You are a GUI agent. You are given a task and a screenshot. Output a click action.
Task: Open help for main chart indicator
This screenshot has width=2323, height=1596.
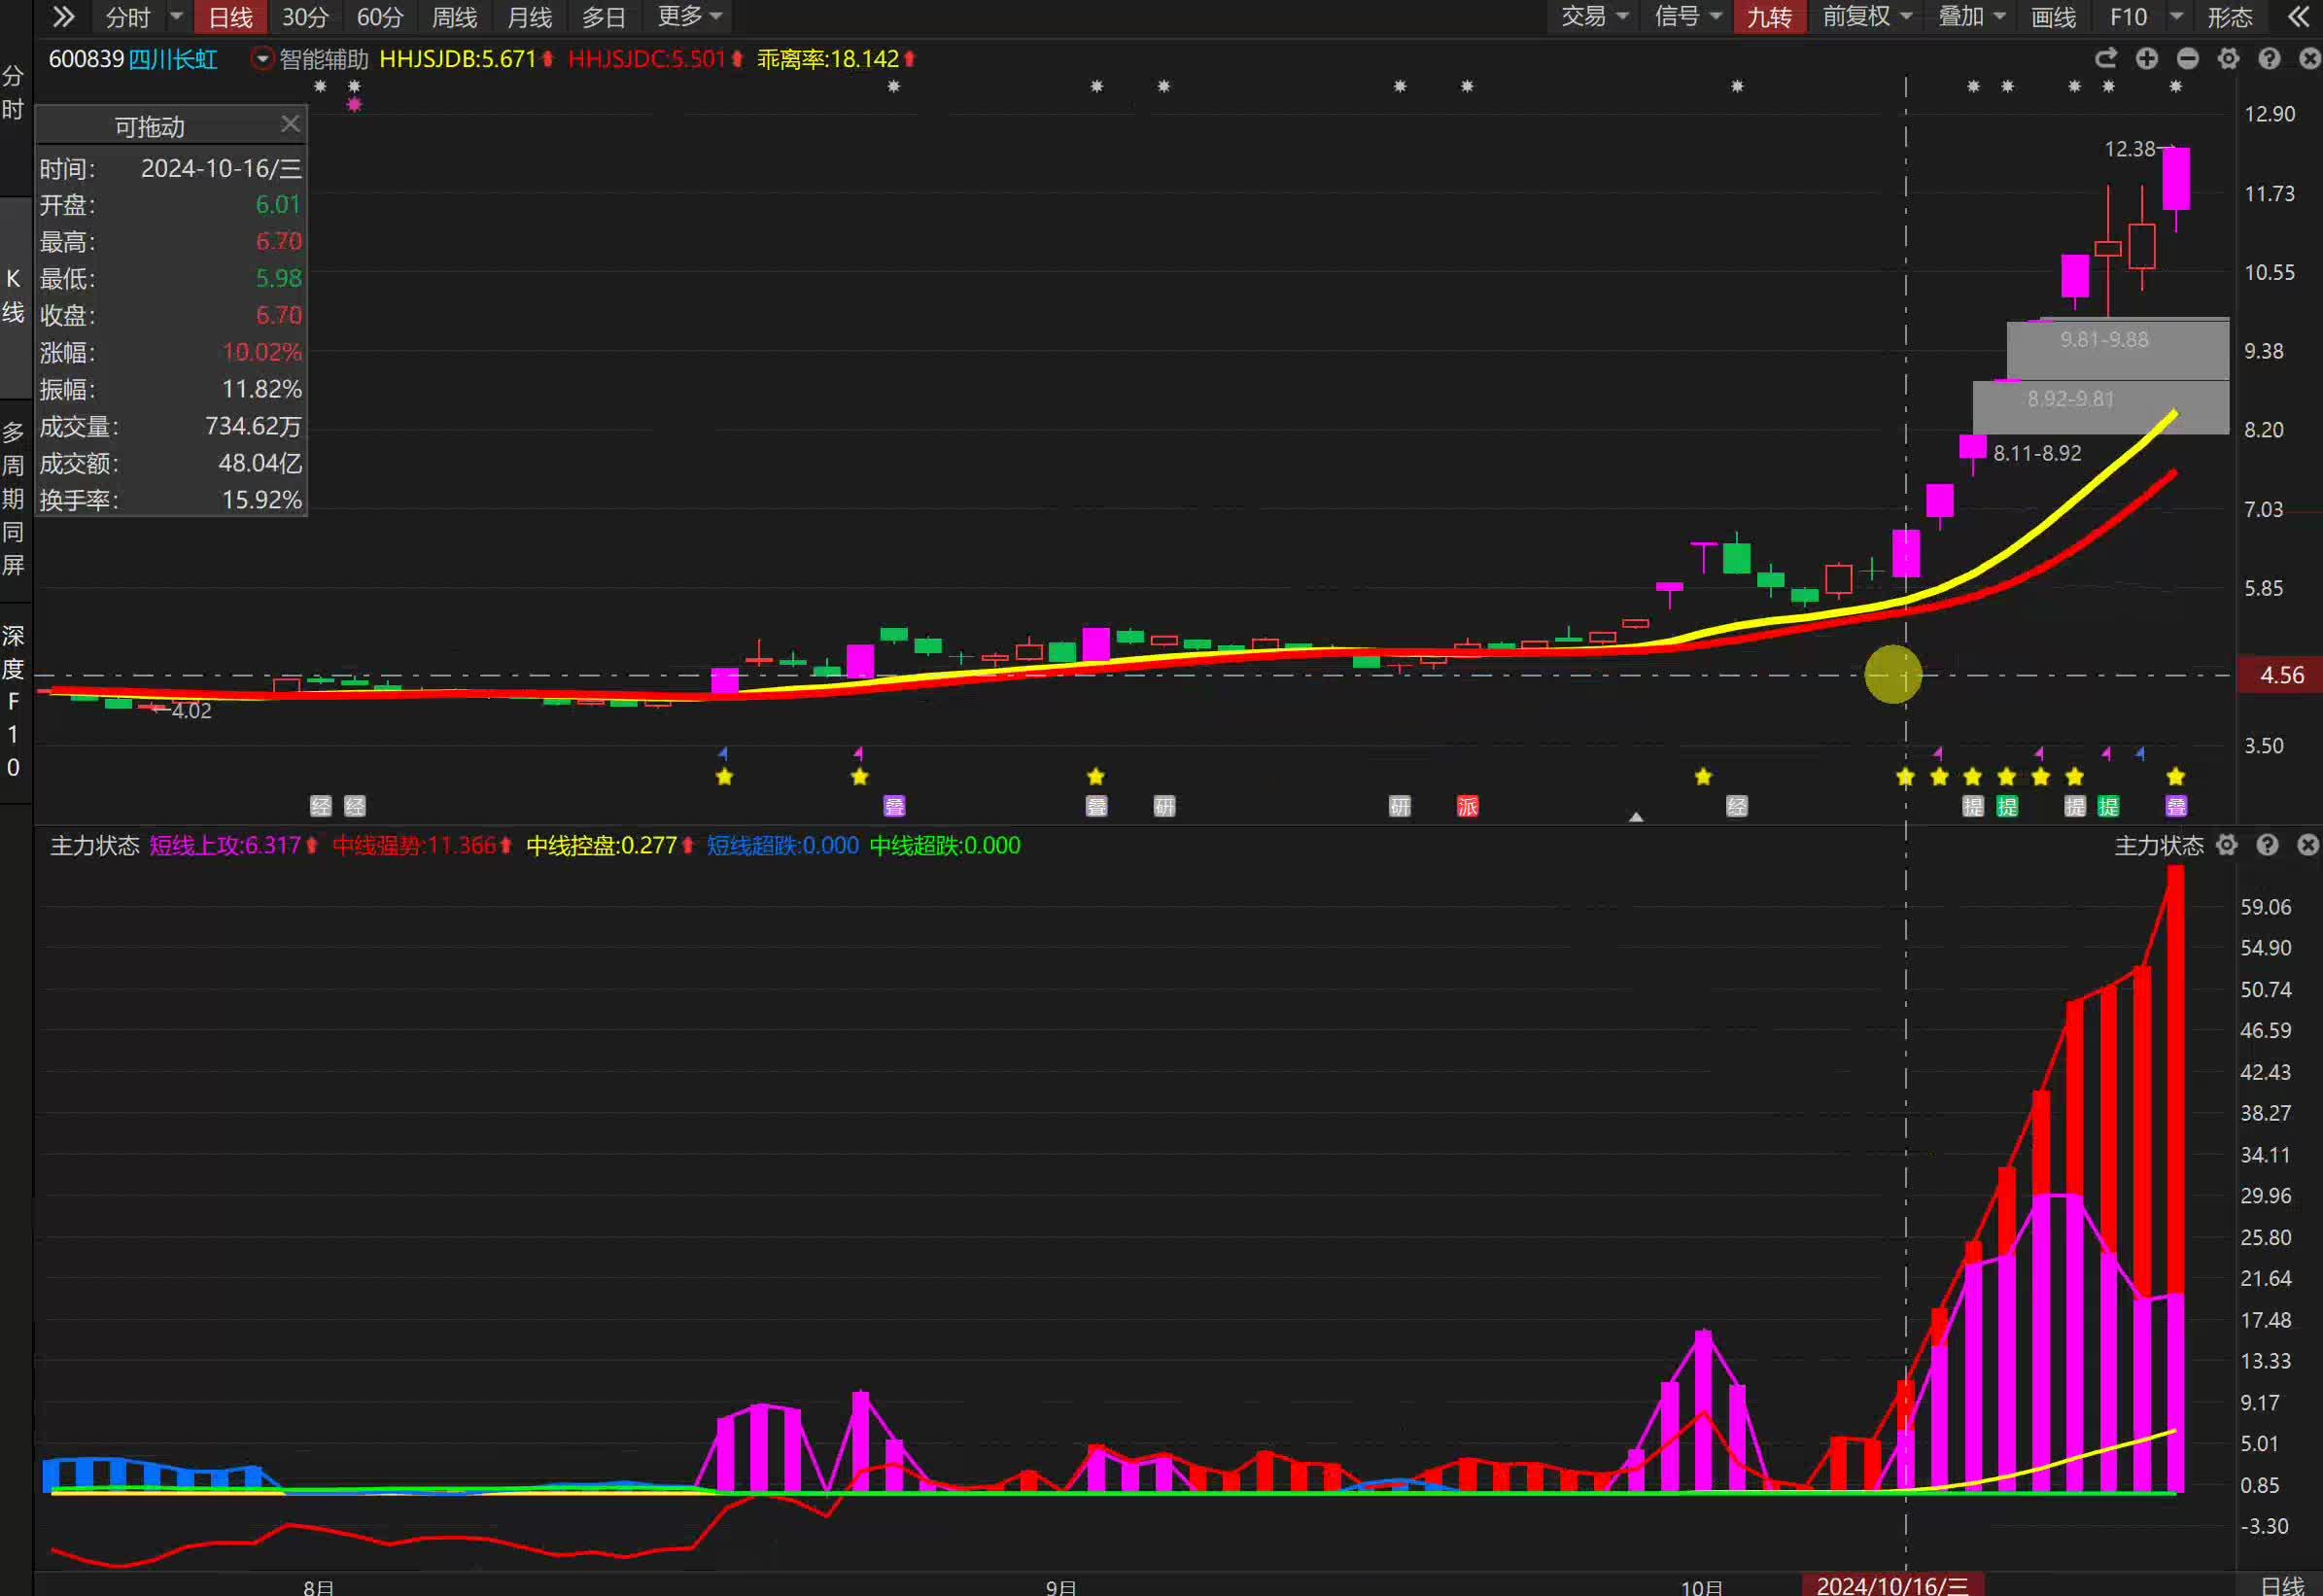pyautogui.click(x=2270, y=59)
